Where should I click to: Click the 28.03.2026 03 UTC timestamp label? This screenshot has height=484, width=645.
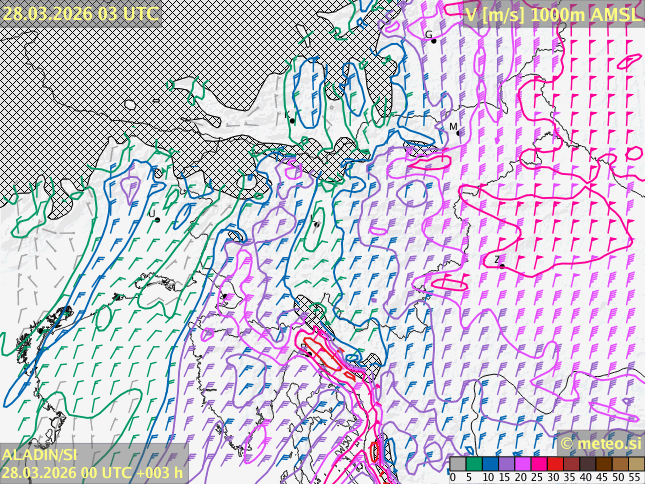[80, 13]
